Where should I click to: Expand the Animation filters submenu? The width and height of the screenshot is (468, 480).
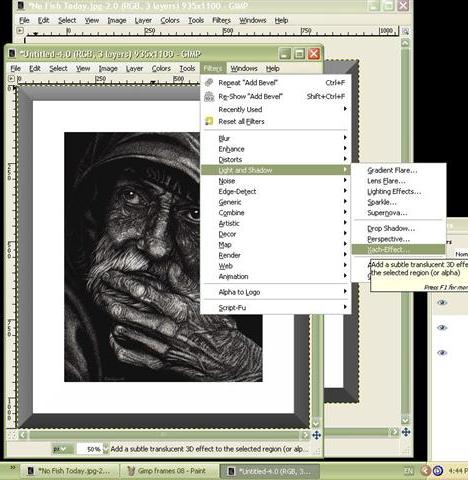tap(276, 276)
